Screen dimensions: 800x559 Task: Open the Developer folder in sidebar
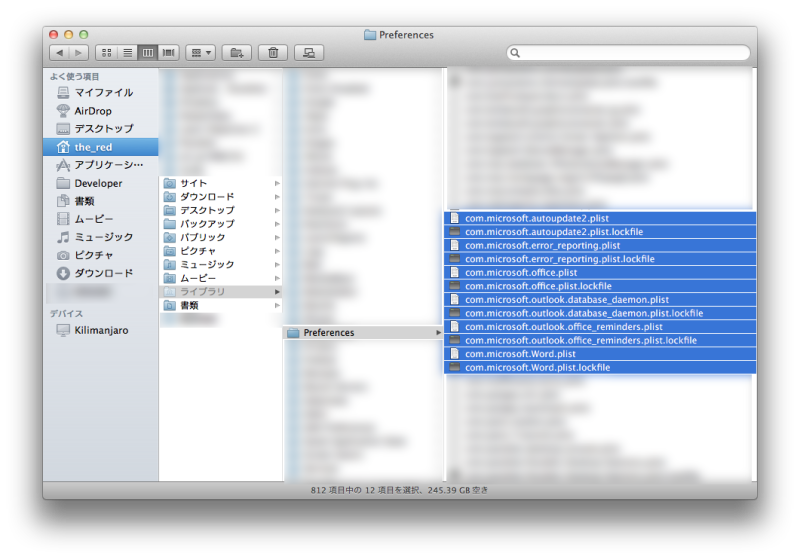pos(101,183)
